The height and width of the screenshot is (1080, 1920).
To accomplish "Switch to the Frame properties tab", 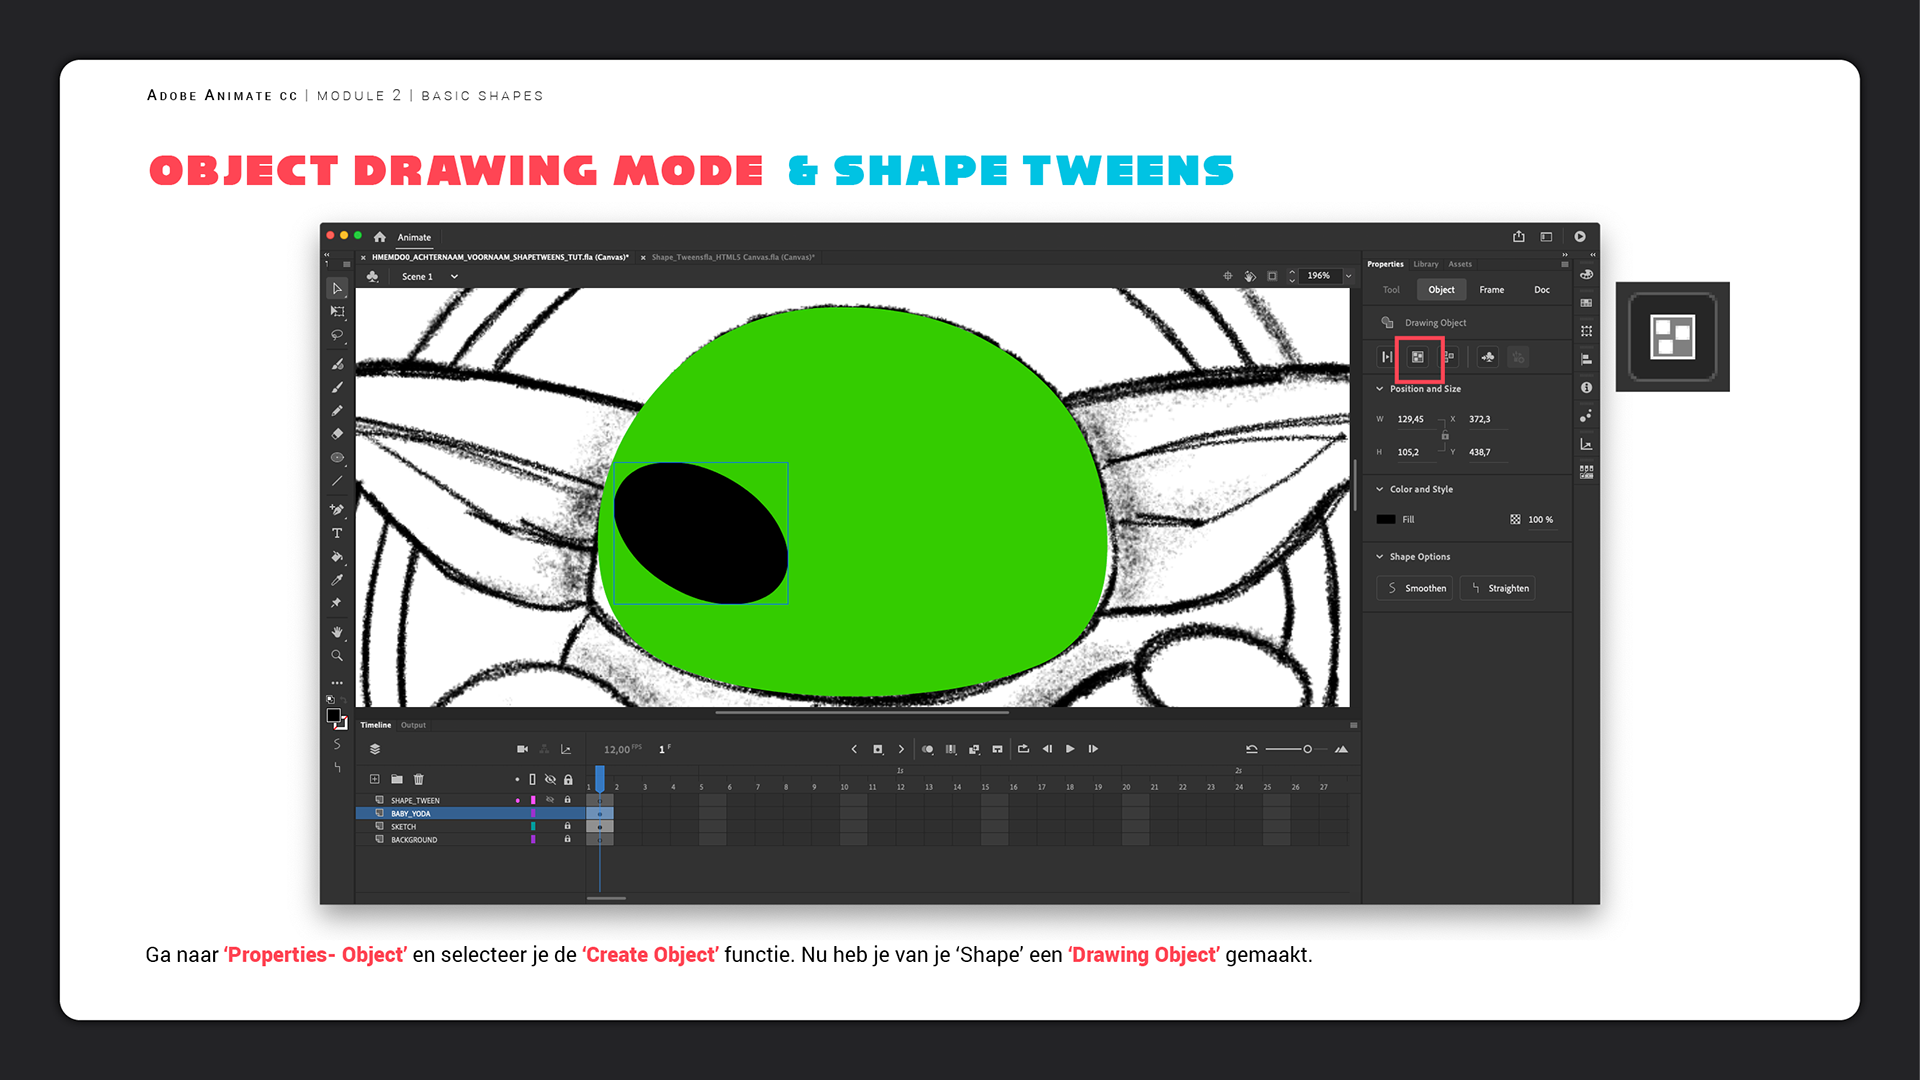I will (1491, 290).
